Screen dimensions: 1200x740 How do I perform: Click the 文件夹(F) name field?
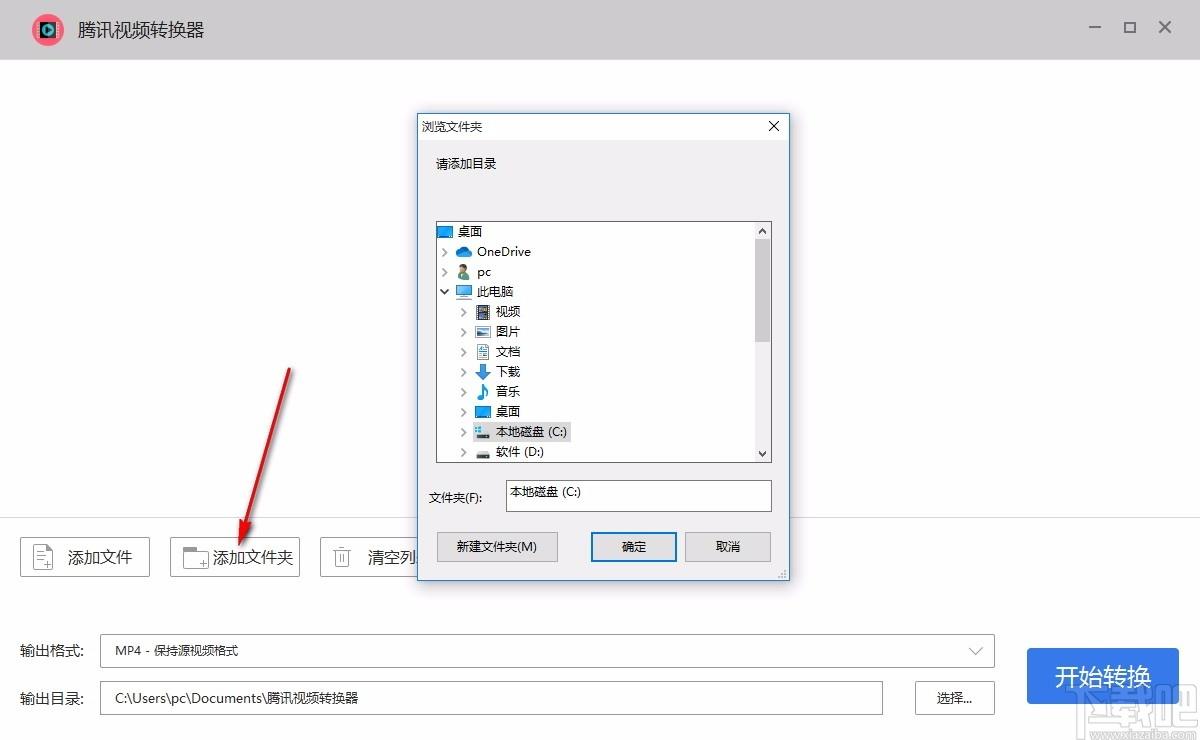coord(639,496)
